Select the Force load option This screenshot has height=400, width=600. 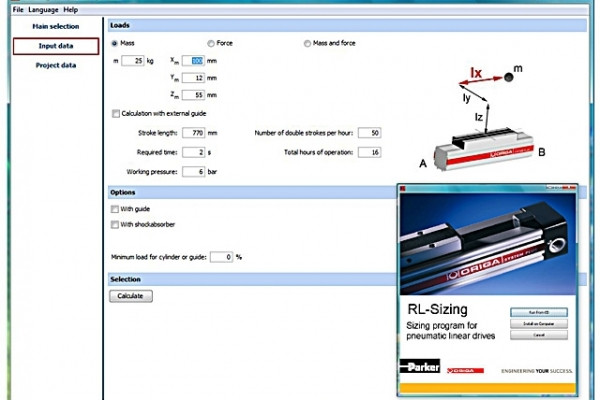click(211, 44)
